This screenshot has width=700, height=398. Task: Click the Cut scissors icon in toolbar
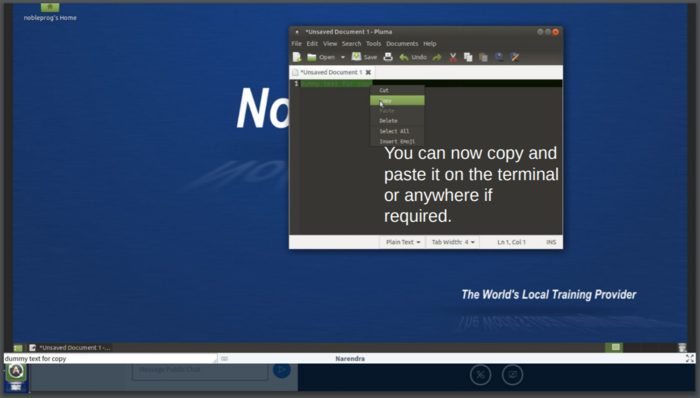click(x=453, y=57)
